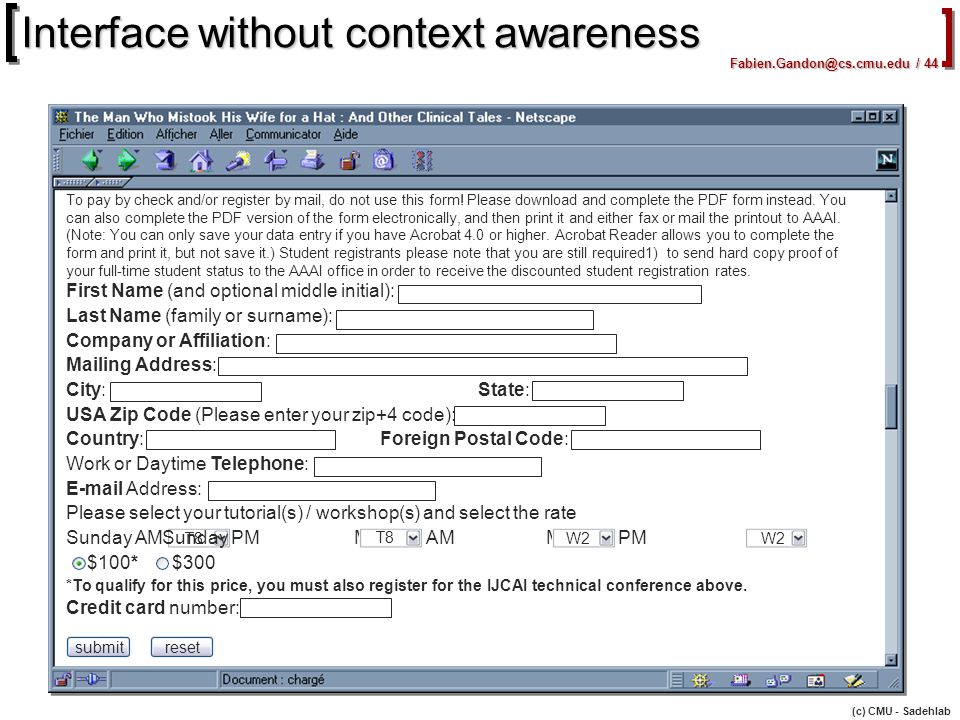Open the Mail inbox icon in status bar
Screen dimensions: 960x720
point(740,680)
